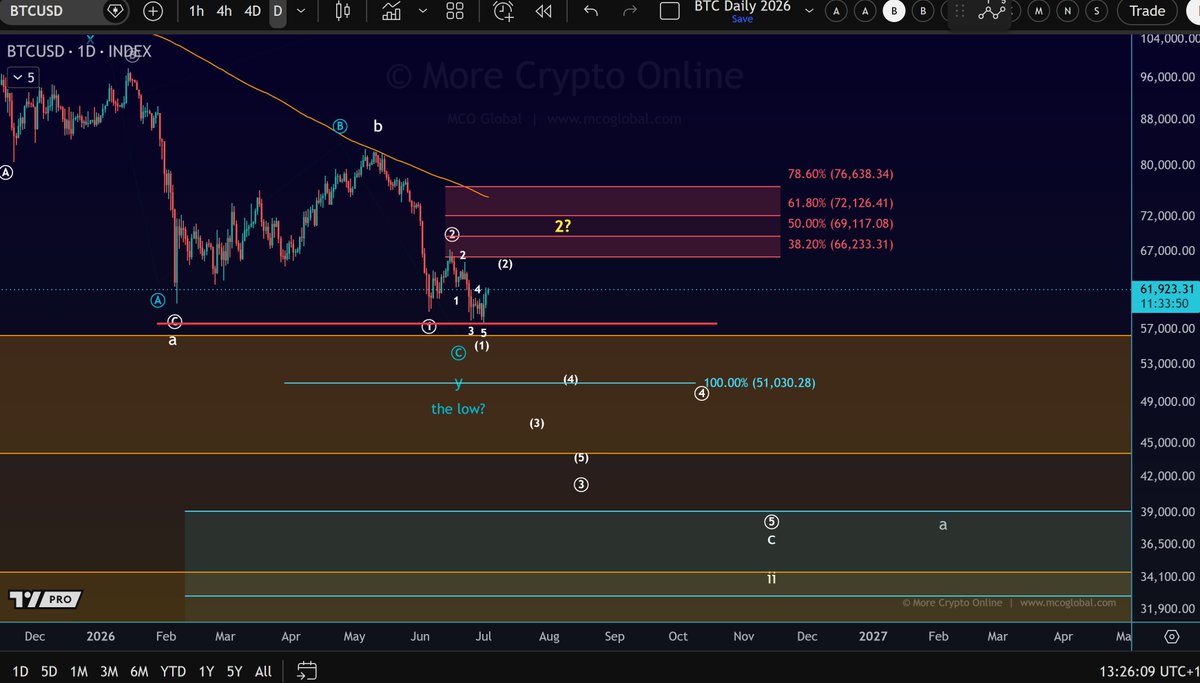Image resolution: width=1200 pixels, height=683 pixels.
Task: Set the date range to 1Y
Action: pyautogui.click(x=206, y=671)
